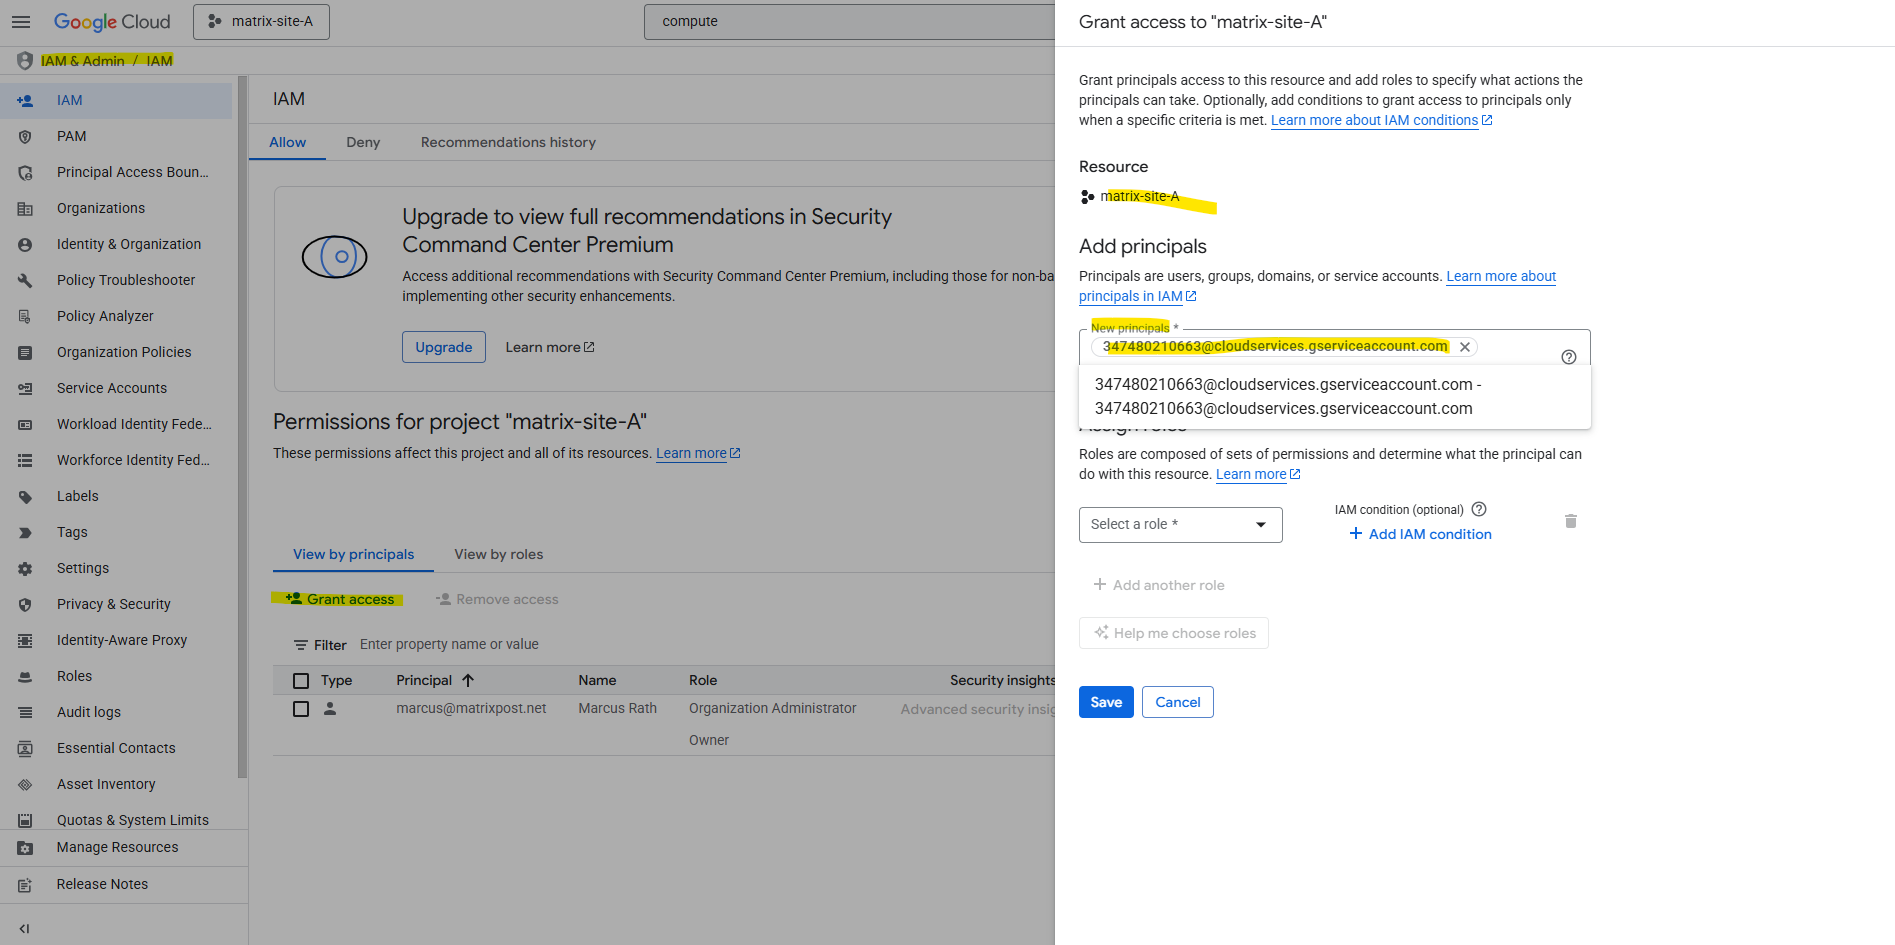1895x945 pixels.
Task: Click the trash icon to delete role
Action: tap(1570, 521)
